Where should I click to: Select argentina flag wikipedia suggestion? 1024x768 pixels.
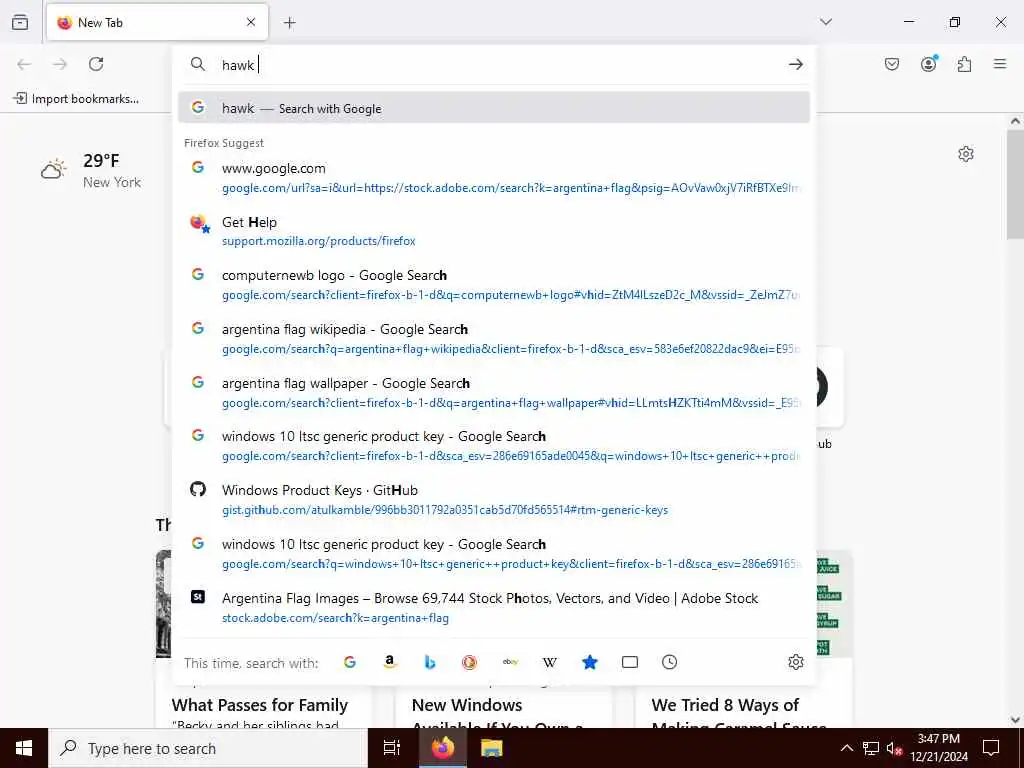(x=494, y=339)
